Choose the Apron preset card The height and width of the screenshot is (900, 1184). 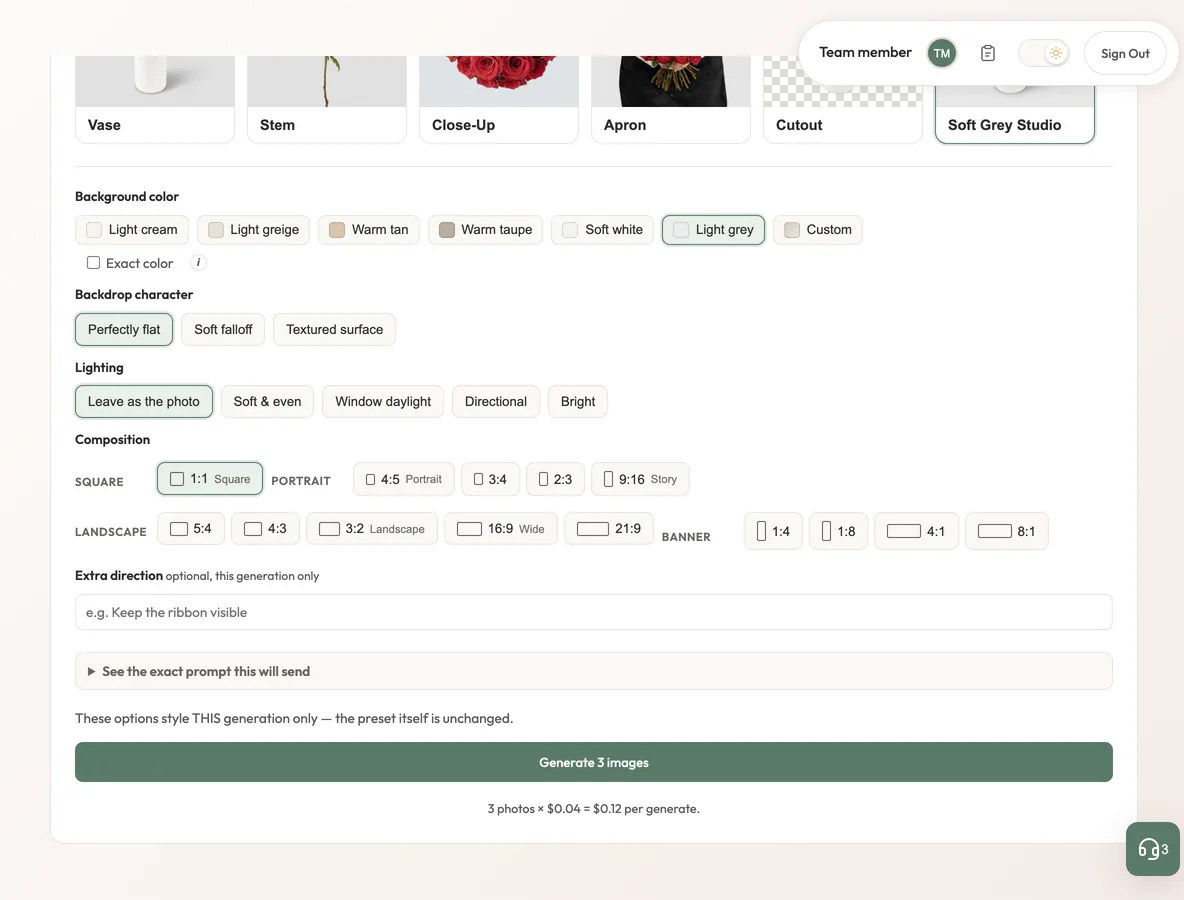[x=671, y=99]
